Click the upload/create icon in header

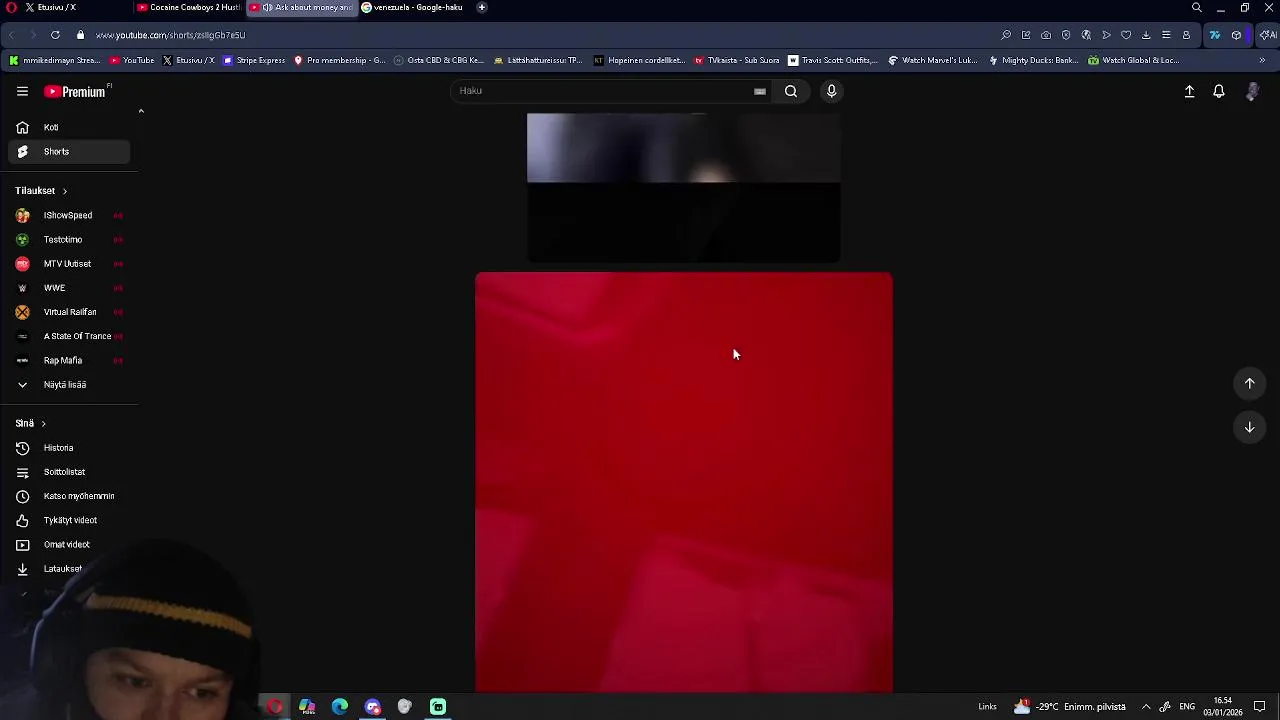pos(1189,91)
